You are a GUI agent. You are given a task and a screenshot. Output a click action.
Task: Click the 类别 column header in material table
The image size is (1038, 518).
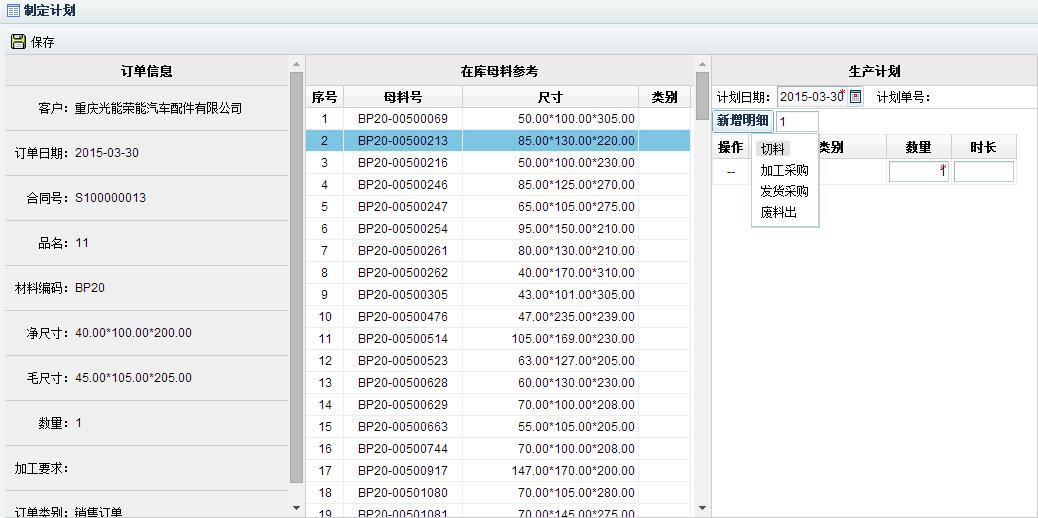[x=664, y=97]
